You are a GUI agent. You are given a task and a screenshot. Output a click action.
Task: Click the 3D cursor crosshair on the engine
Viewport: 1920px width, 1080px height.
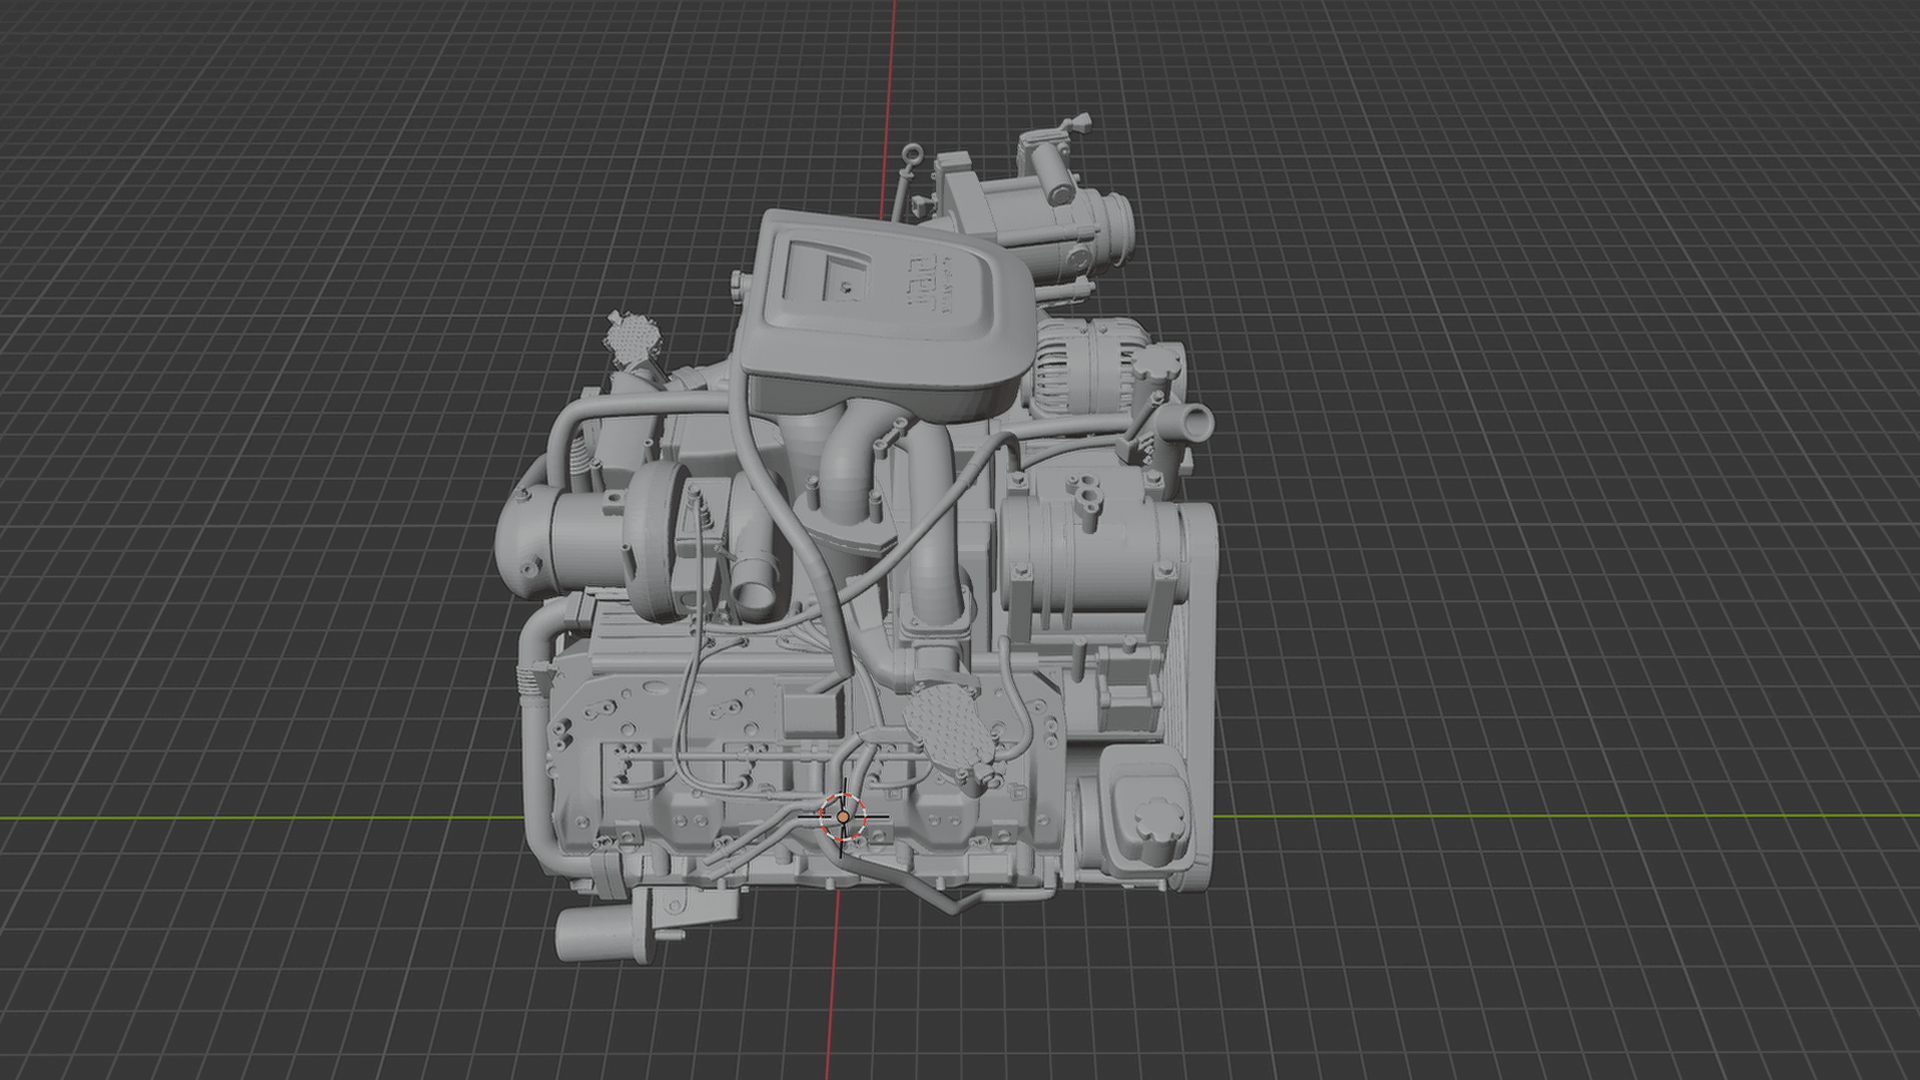pyautogui.click(x=843, y=817)
